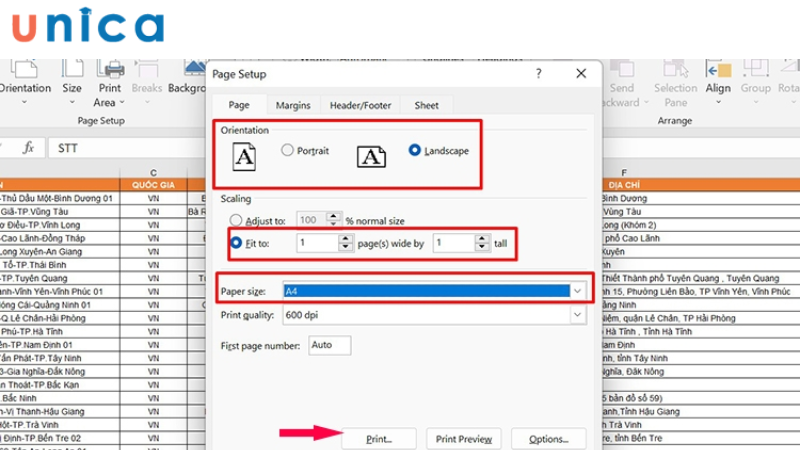Click the Adjust to percentage spinner arrows

[x=333, y=220]
